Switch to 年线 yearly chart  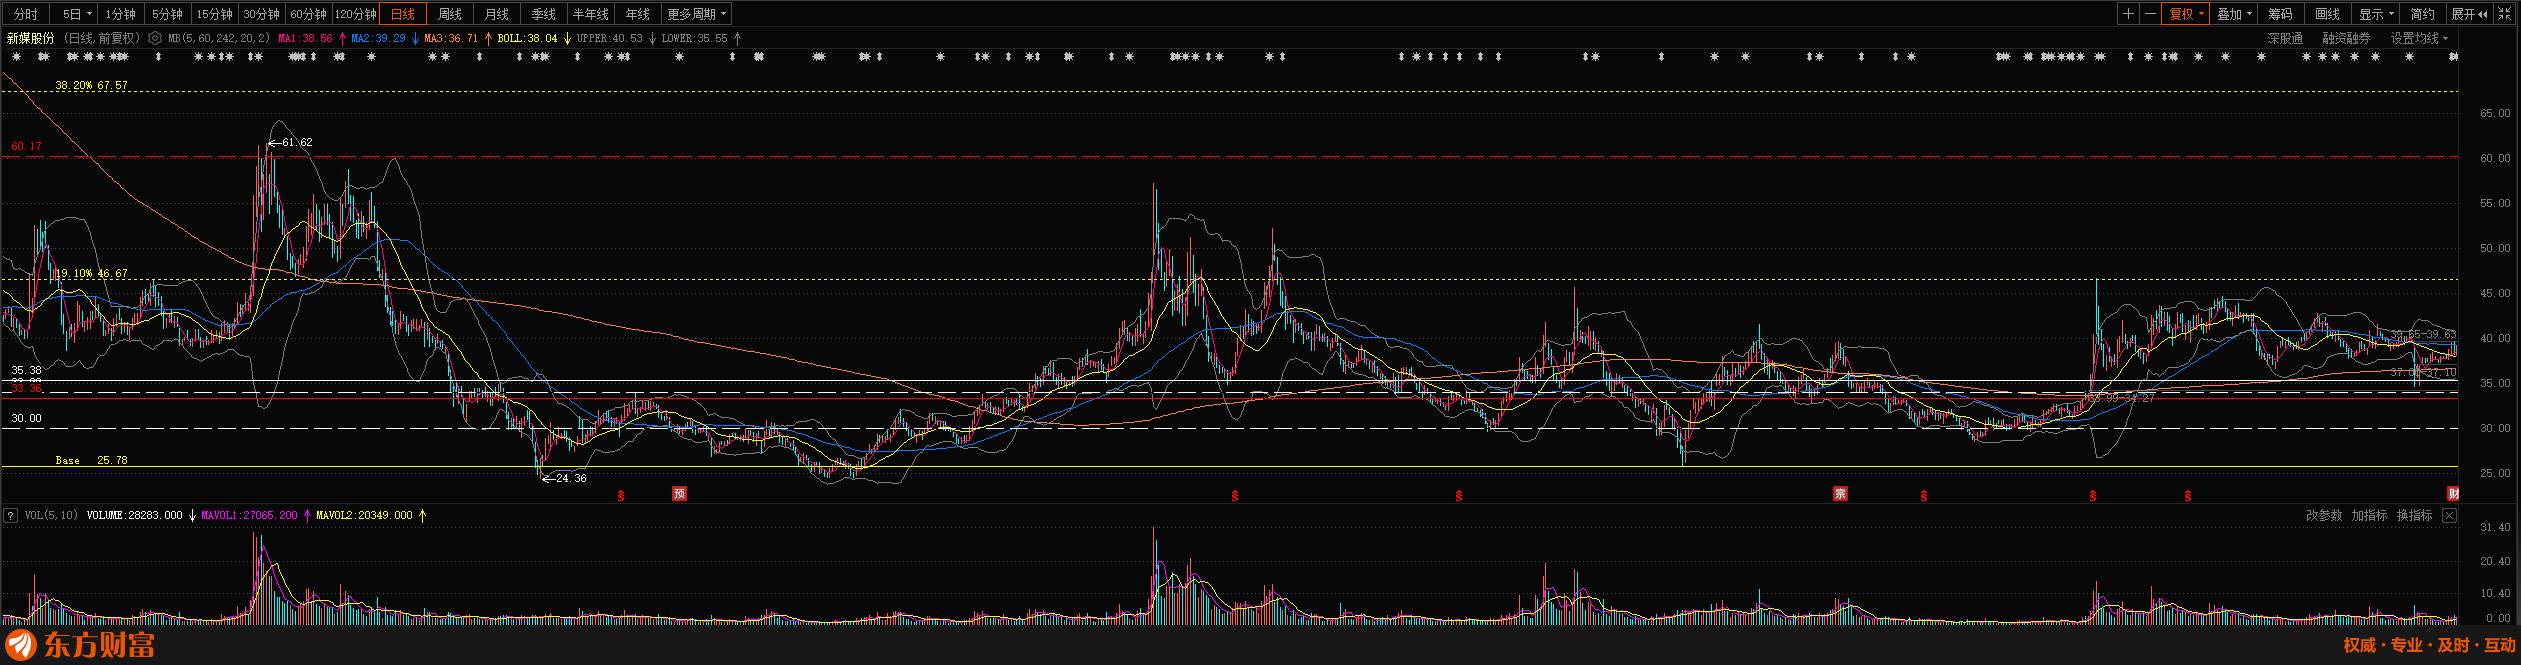point(638,14)
